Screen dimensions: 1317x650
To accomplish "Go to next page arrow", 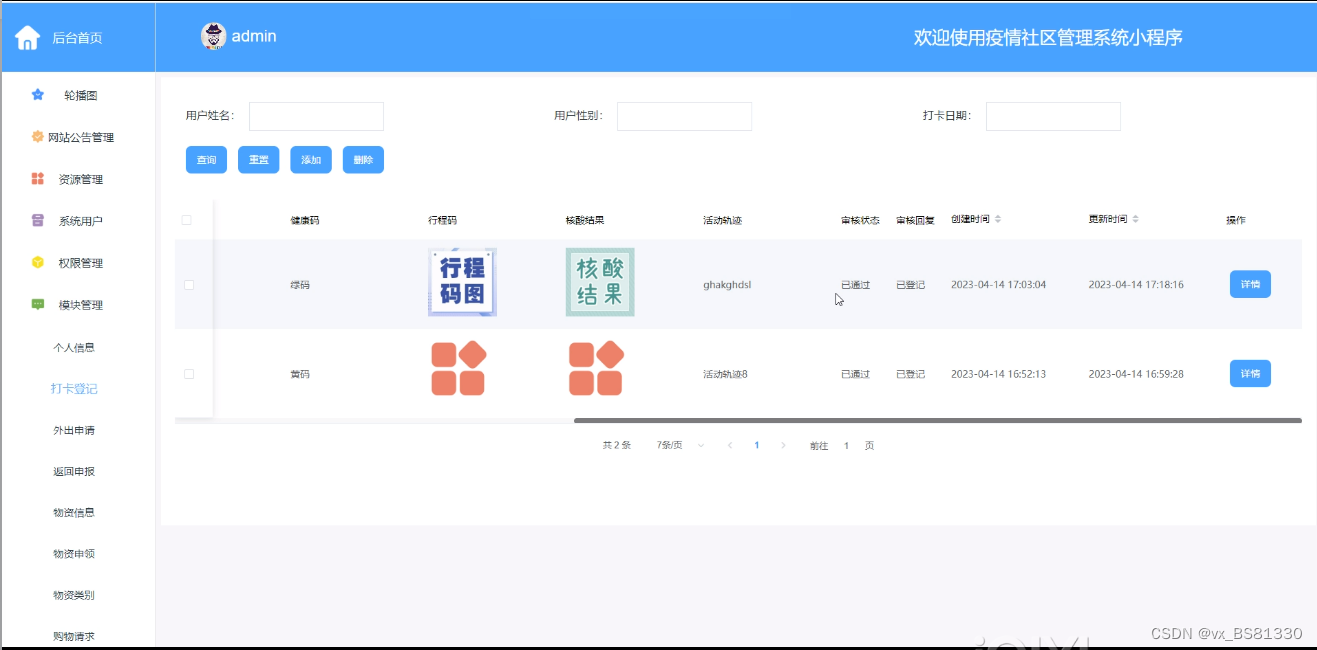I will coord(783,446).
